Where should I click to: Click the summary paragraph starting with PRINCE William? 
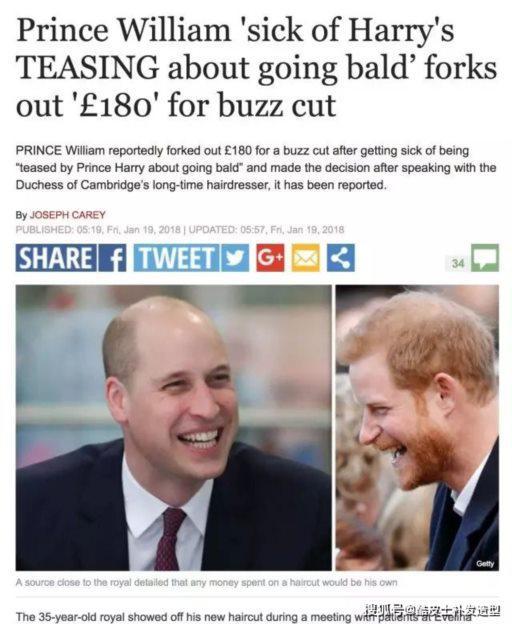click(255, 168)
